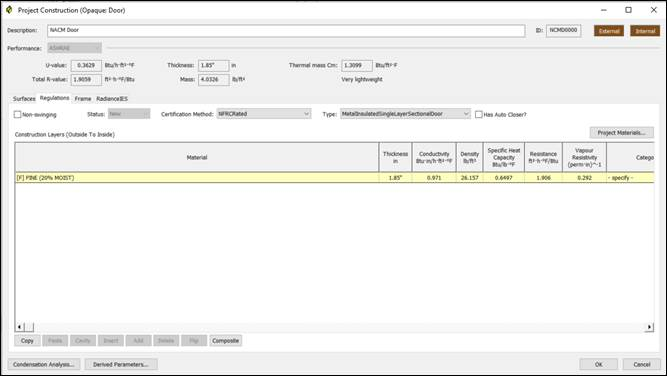Click the Project Materials button
This screenshot has width=667, height=376.
[621, 133]
